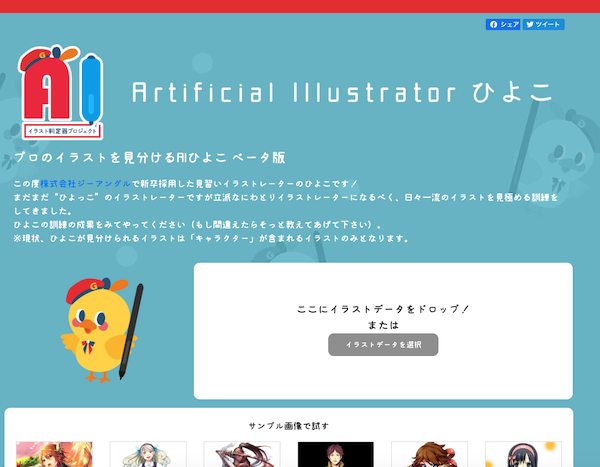Select the sample with brown-haired character
Image resolution: width=600 pixels, height=467 pixels.
[429, 454]
